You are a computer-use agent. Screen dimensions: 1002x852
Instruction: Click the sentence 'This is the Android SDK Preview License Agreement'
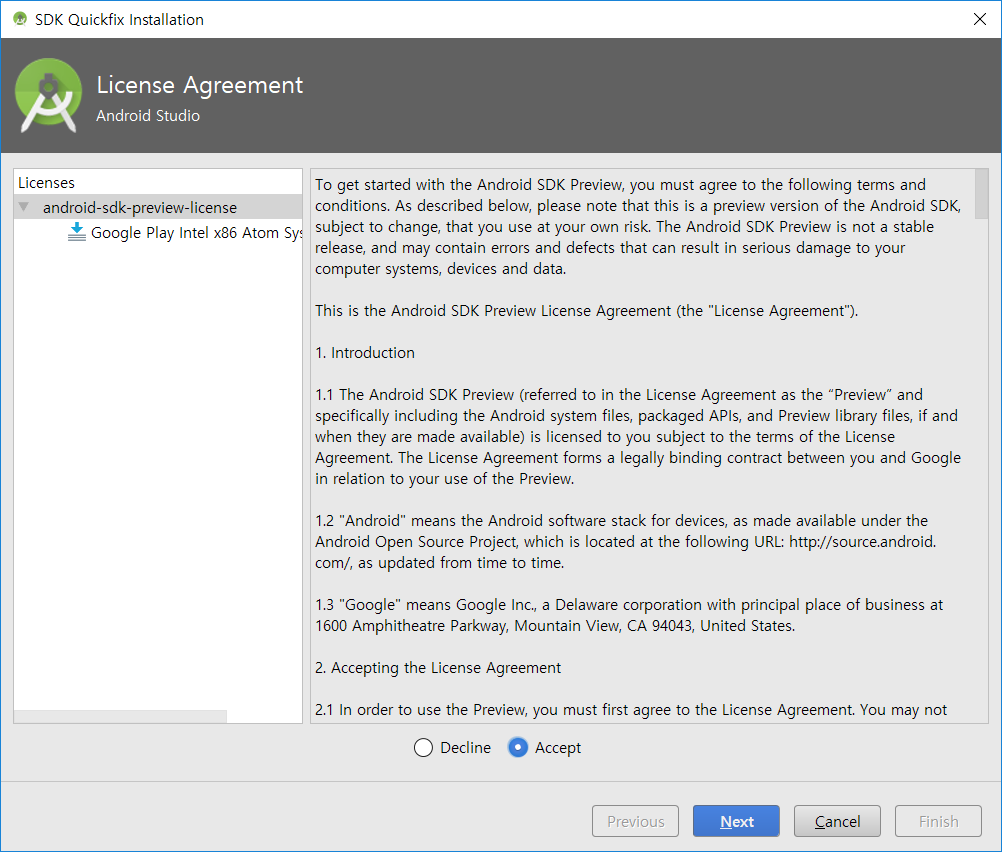click(x=587, y=311)
